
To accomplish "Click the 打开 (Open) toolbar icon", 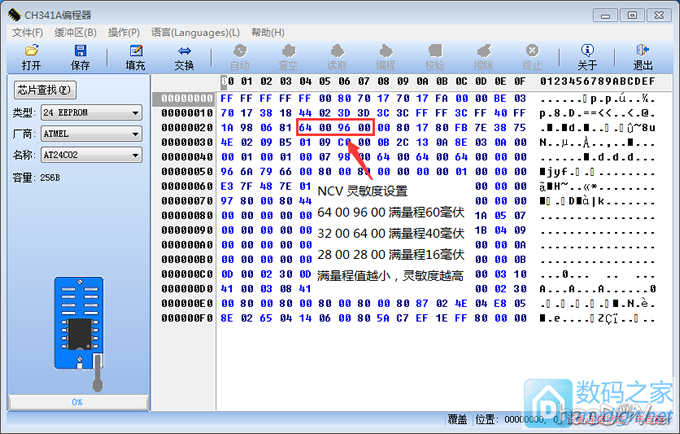I will [31, 56].
